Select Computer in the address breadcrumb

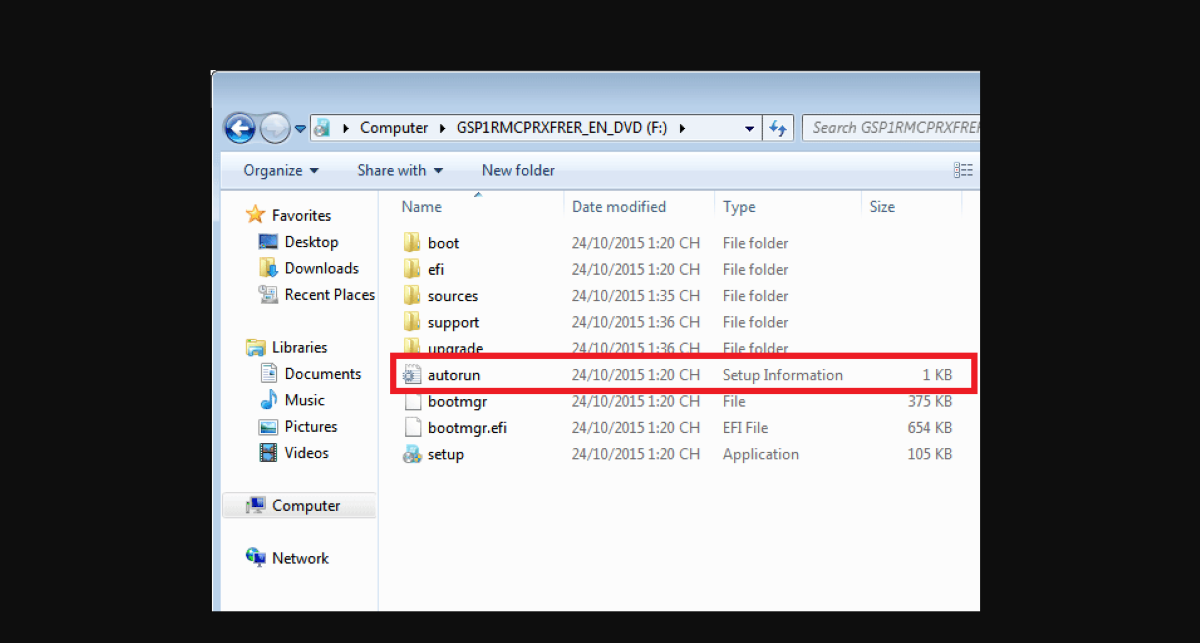point(394,128)
